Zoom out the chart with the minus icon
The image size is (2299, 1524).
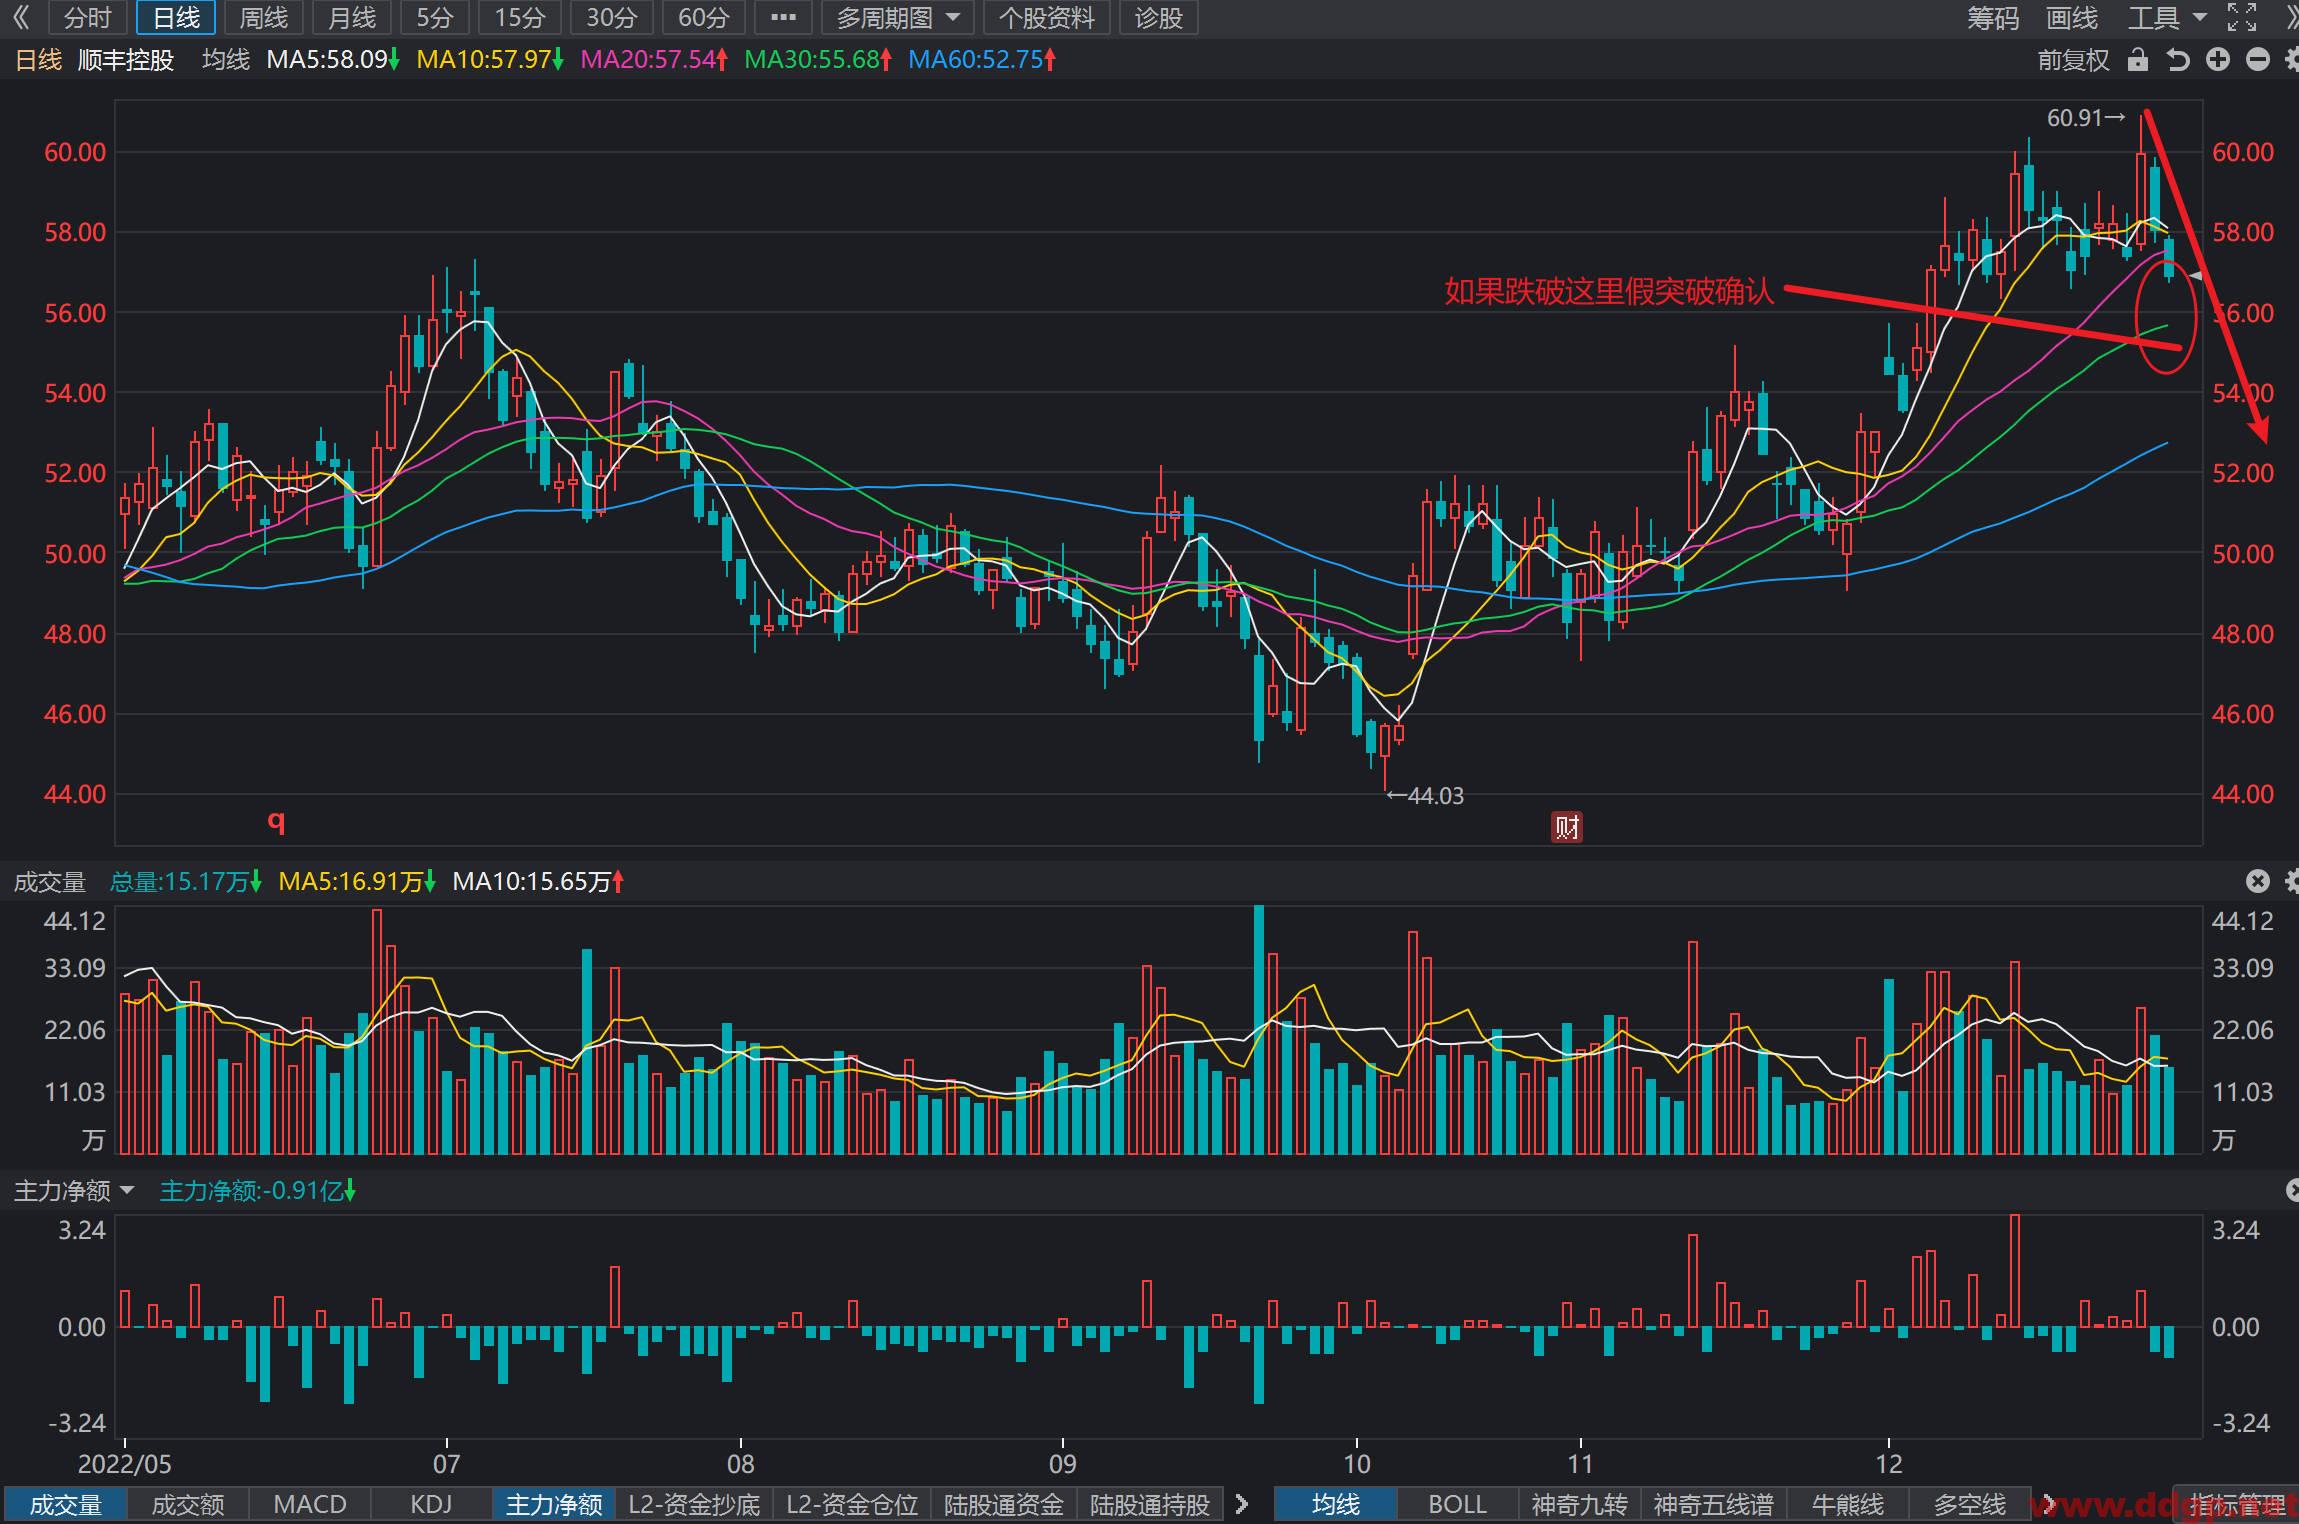tap(2258, 60)
